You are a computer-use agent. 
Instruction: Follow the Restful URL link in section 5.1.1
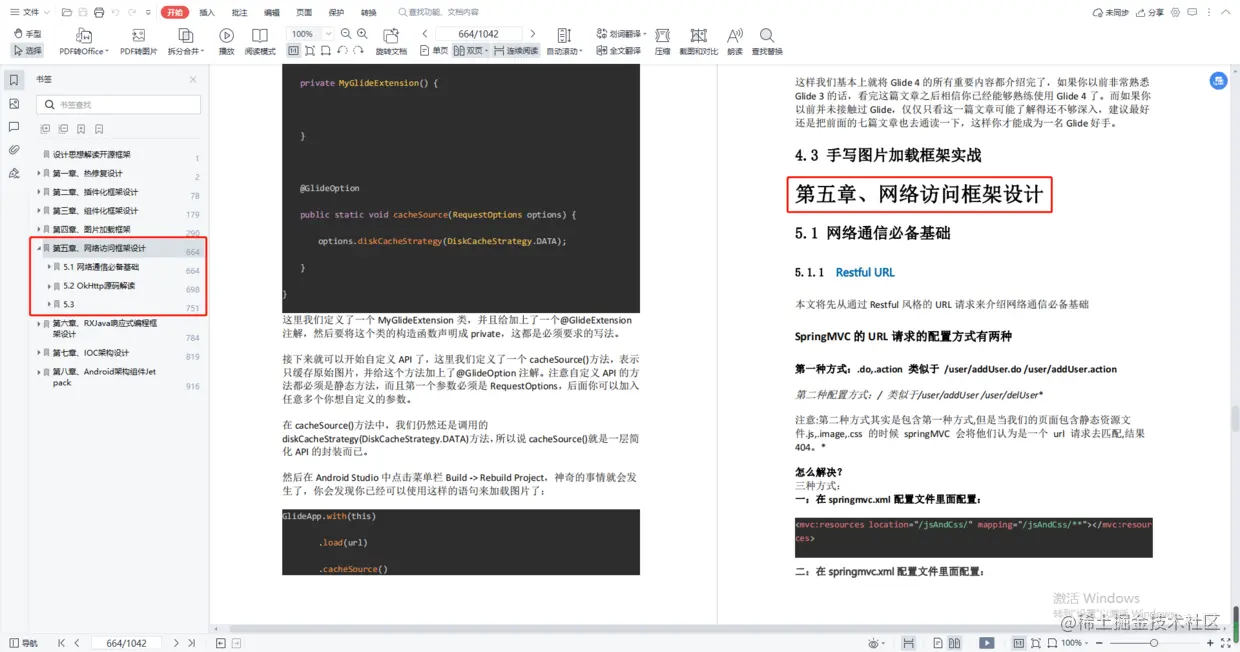coord(865,272)
